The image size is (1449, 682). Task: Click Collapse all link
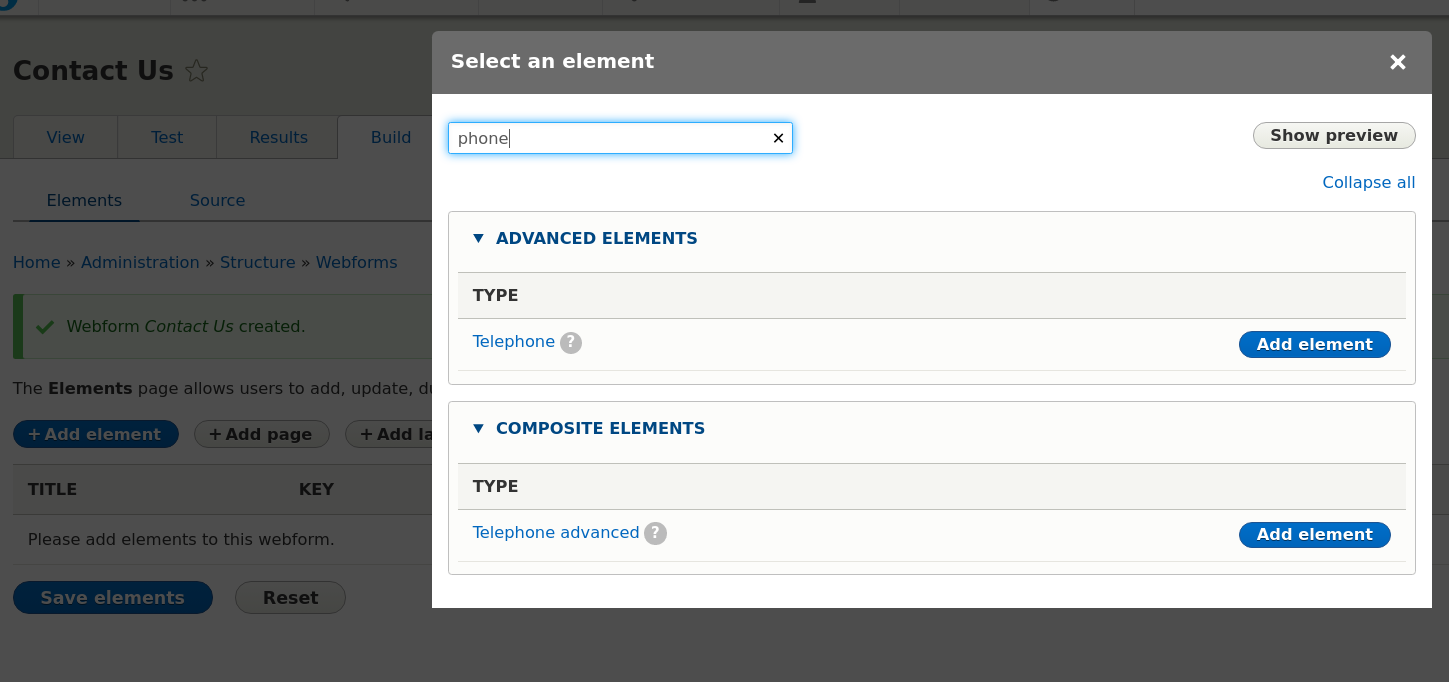[x=1368, y=182]
